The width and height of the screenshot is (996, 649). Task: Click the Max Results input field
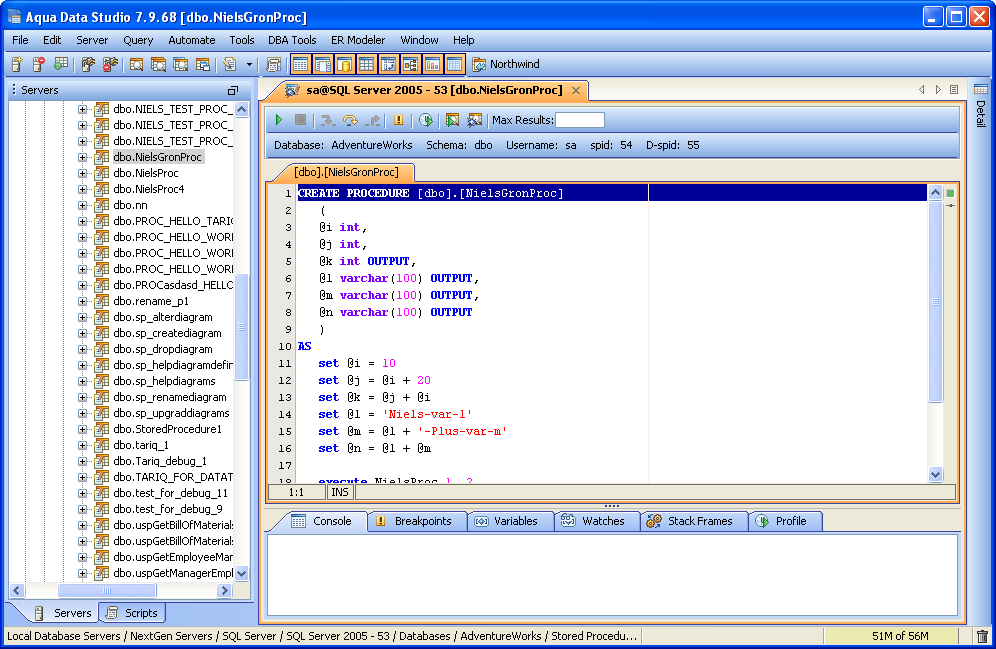pos(579,120)
